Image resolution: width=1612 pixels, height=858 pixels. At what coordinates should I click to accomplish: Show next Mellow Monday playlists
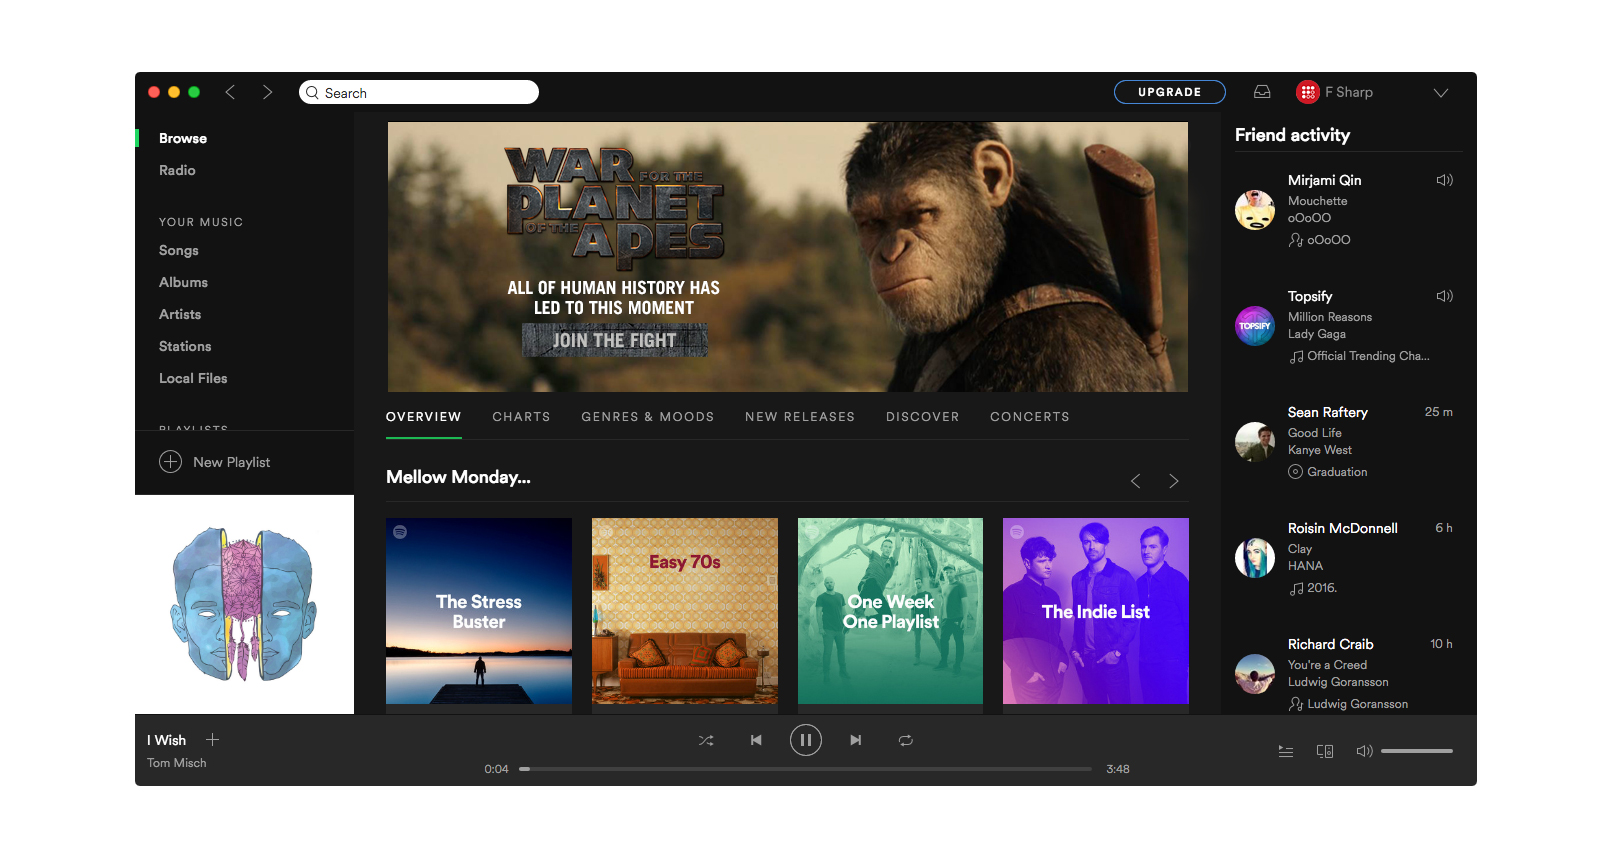tap(1174, 481)
